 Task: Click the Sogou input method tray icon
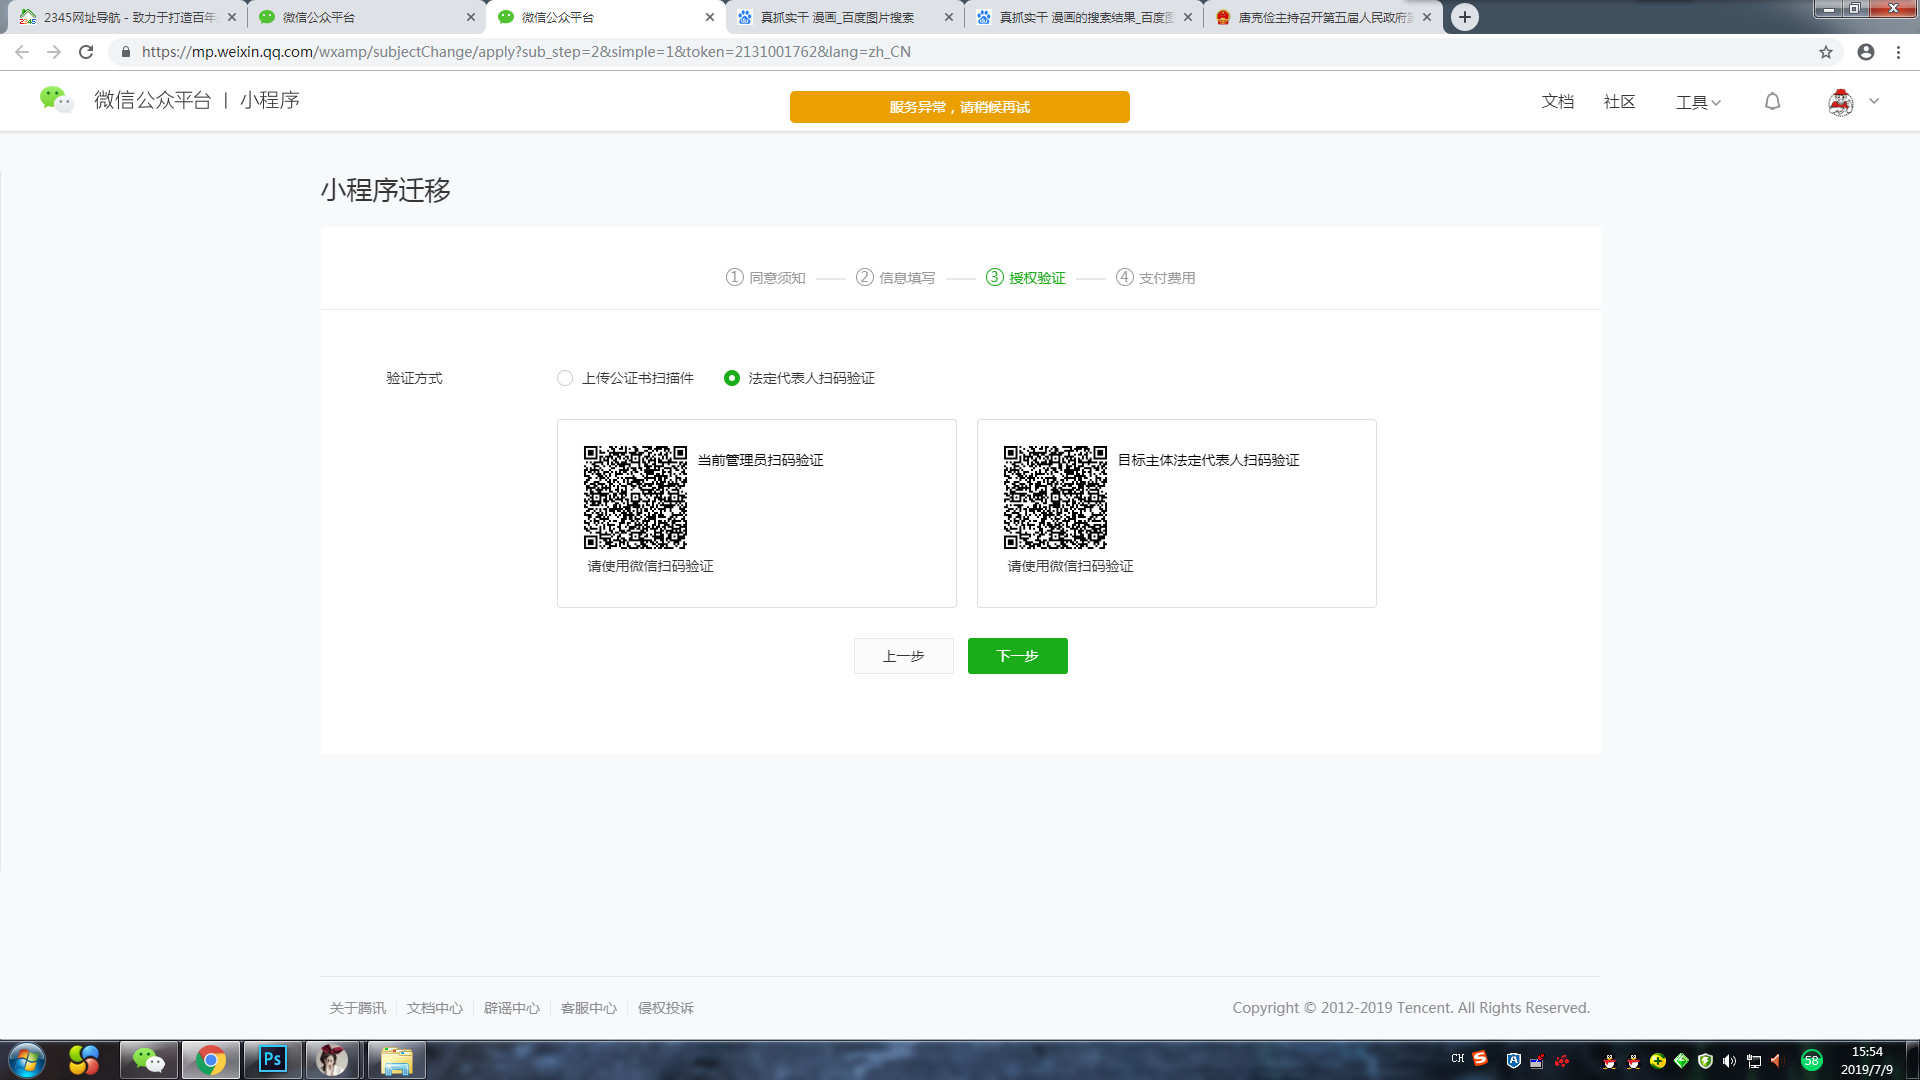1480,1059
